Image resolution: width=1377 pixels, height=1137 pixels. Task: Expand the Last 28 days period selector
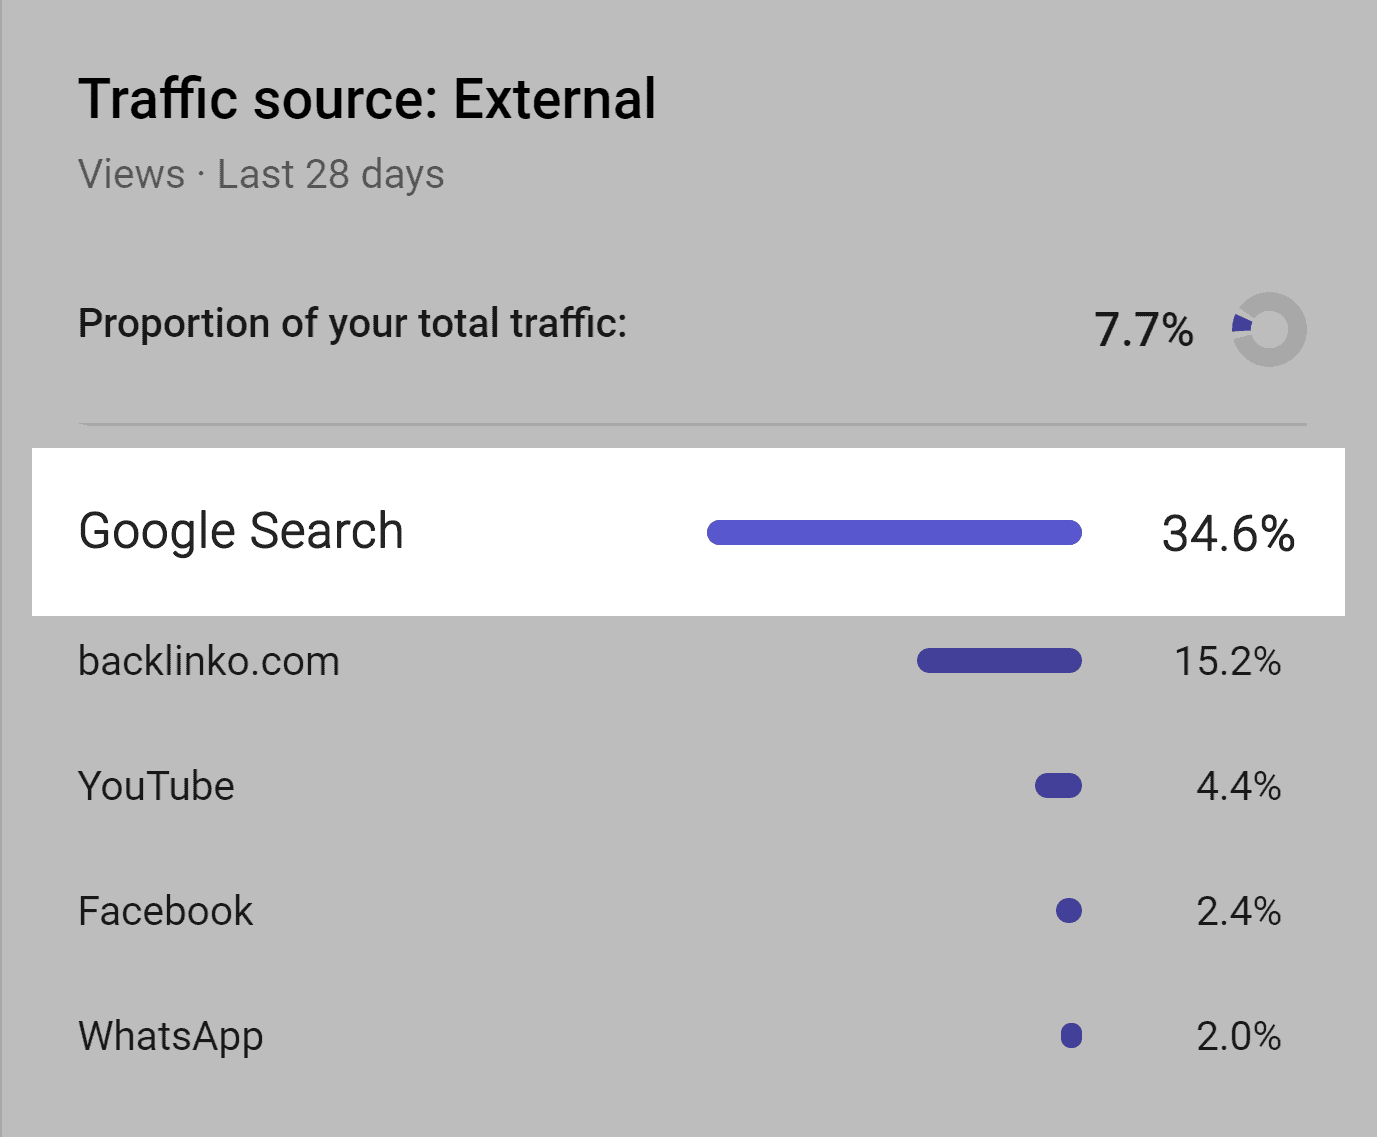point(330,174)
